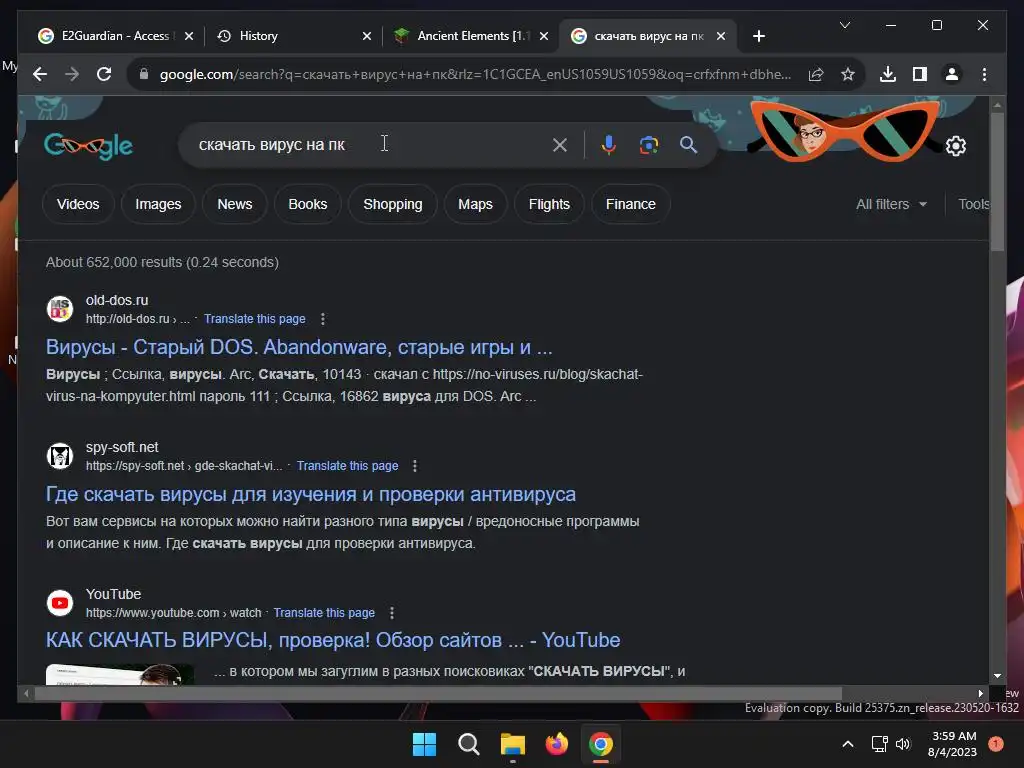The image size is (1024, 768).
Task: Filter results by News
Action: (x=234, y=204)
